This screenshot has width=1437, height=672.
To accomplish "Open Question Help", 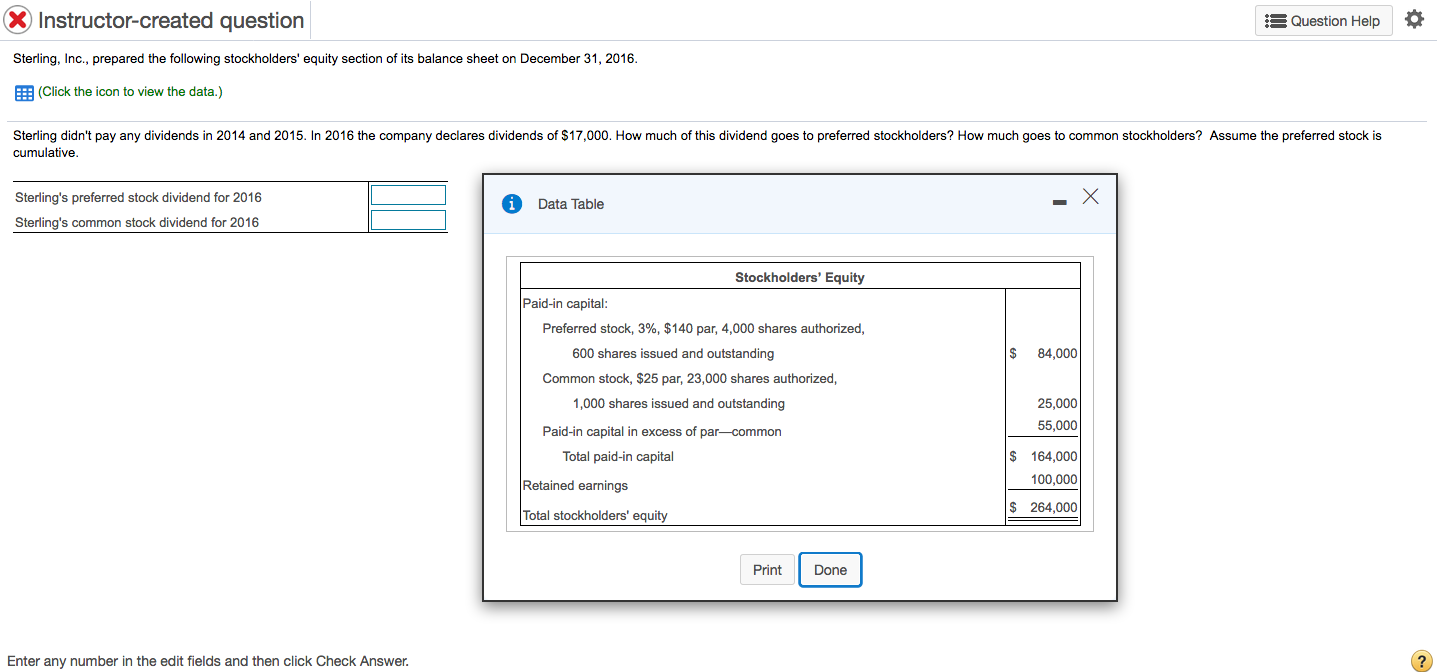I will pyautogui.click(x=1323, y=19).
